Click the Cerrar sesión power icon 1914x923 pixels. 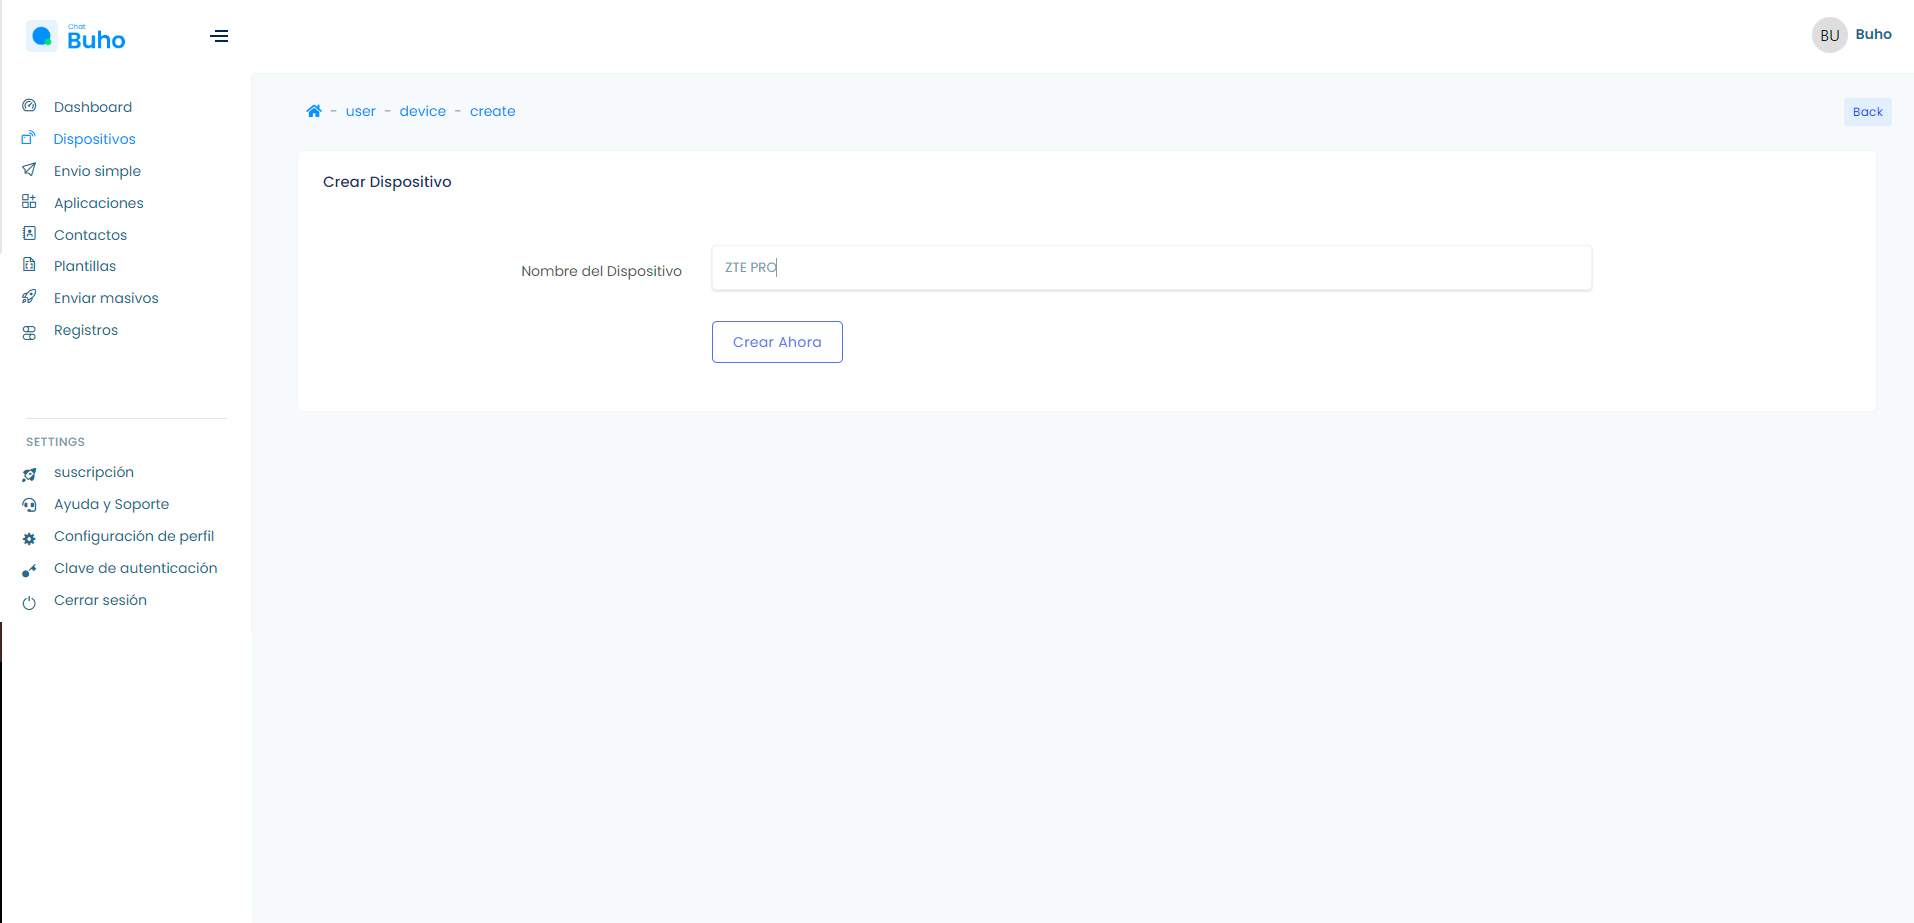[29, 602]
